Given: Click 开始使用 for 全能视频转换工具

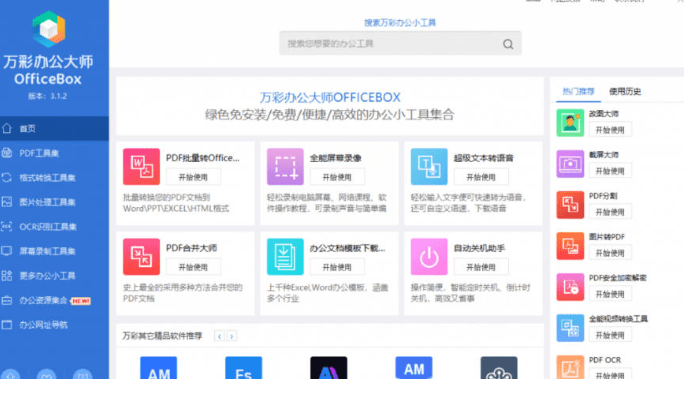Looking at the screenshot, I should (x=610, y=335).
